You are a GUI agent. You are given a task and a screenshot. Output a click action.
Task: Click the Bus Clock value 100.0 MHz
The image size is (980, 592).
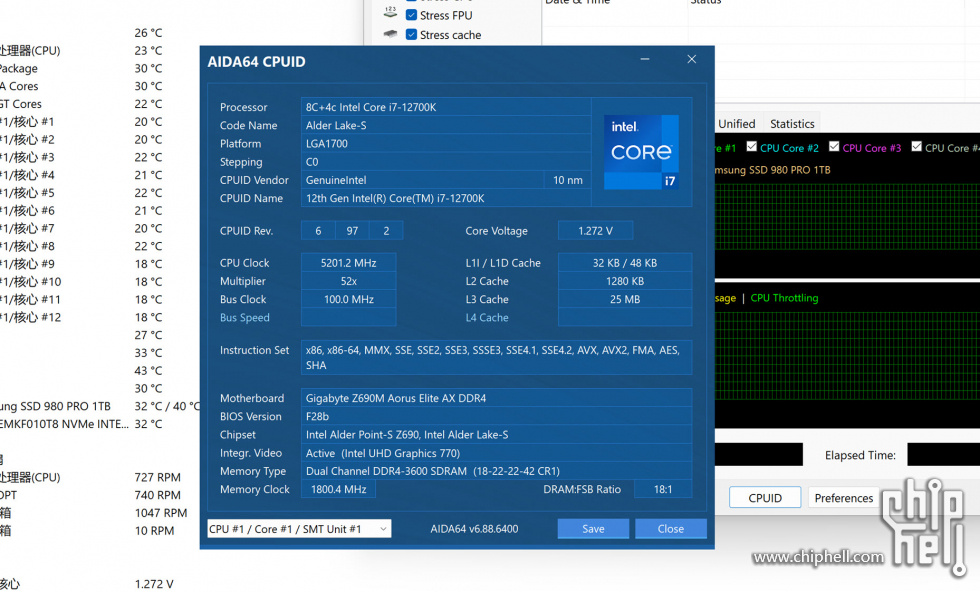pos(348,299)
